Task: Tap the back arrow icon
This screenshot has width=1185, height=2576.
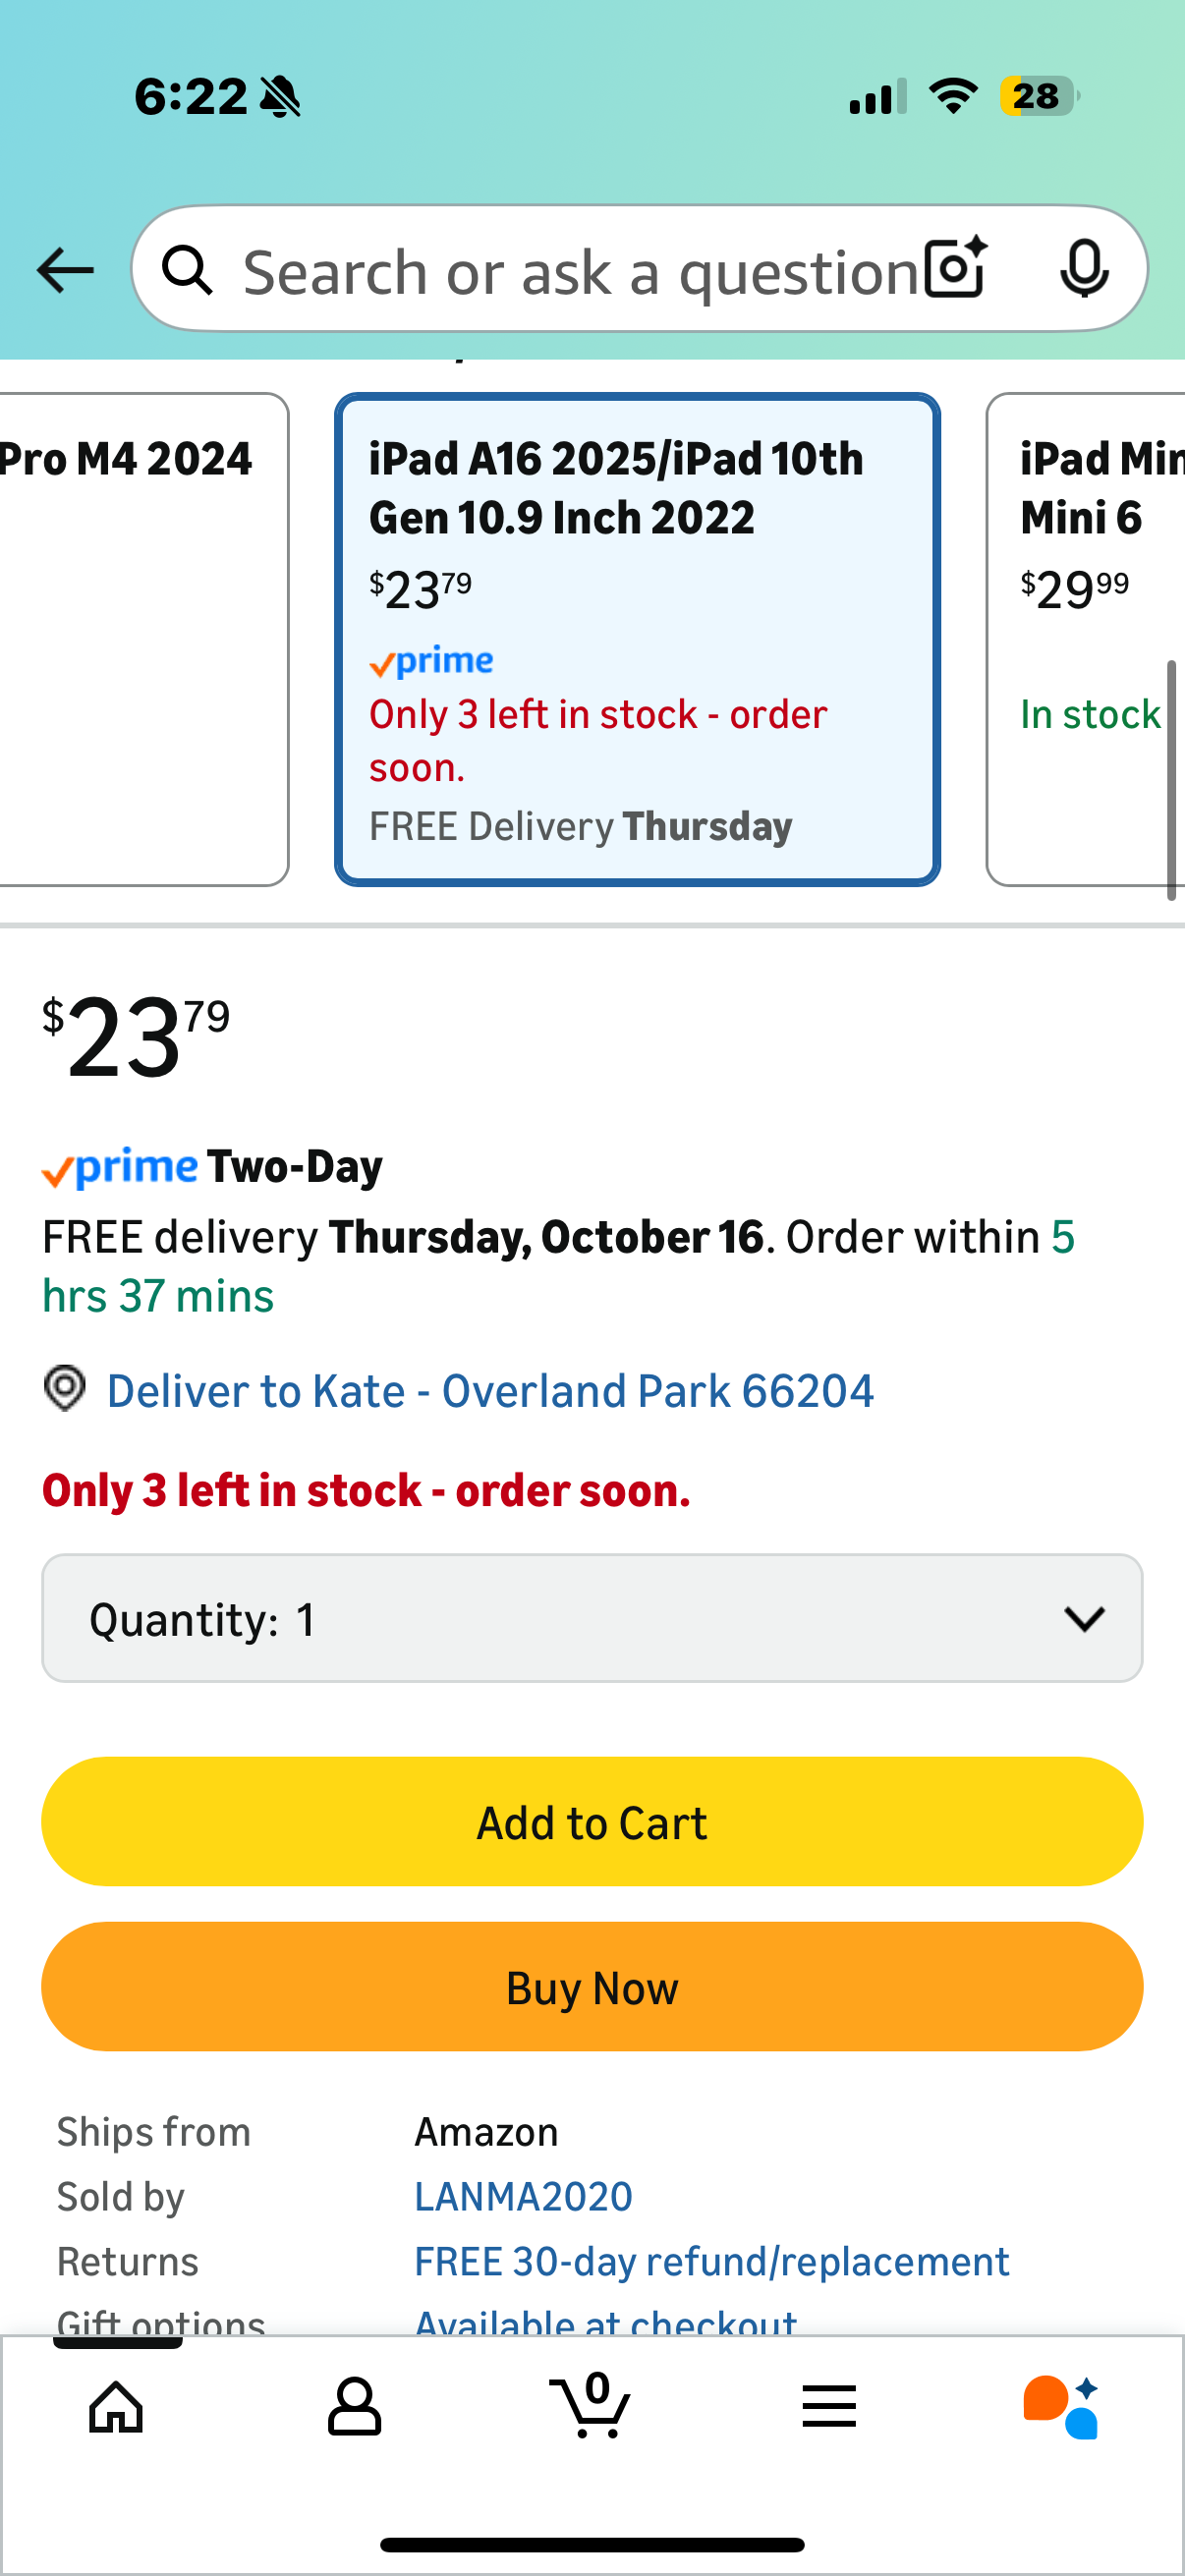Action: 65,270
